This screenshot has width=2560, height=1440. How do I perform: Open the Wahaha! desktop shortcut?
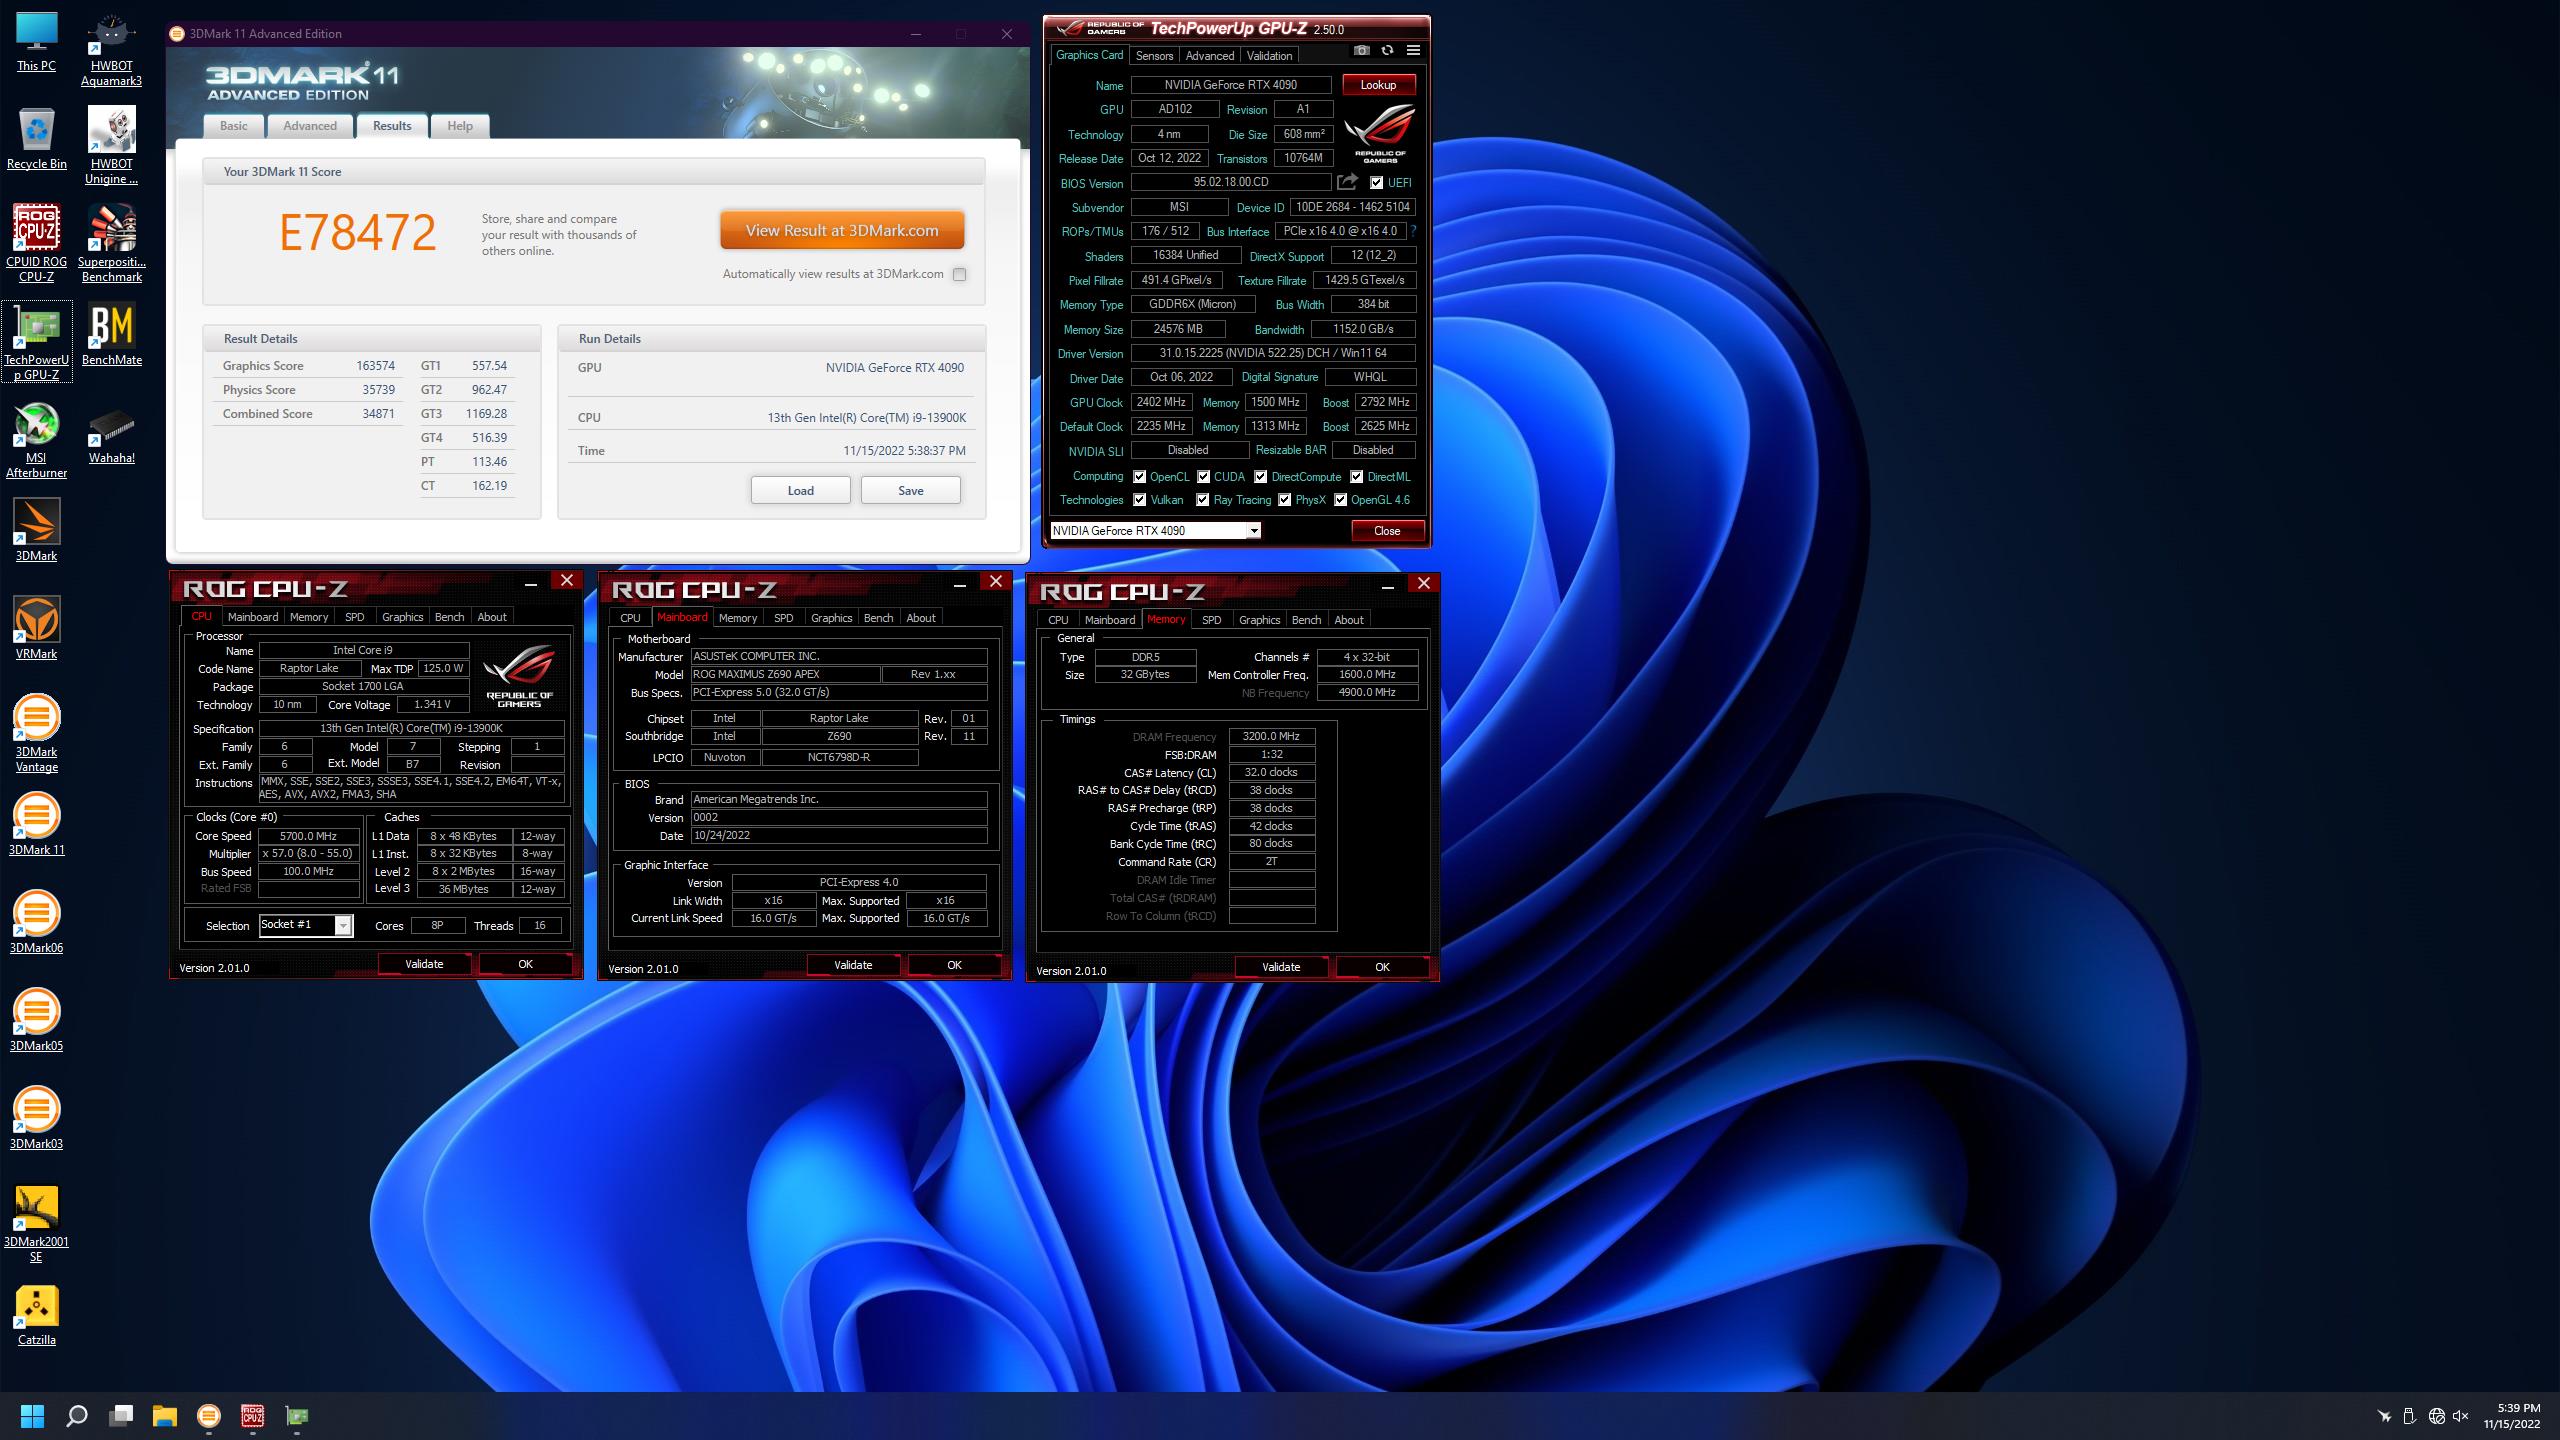111,433
